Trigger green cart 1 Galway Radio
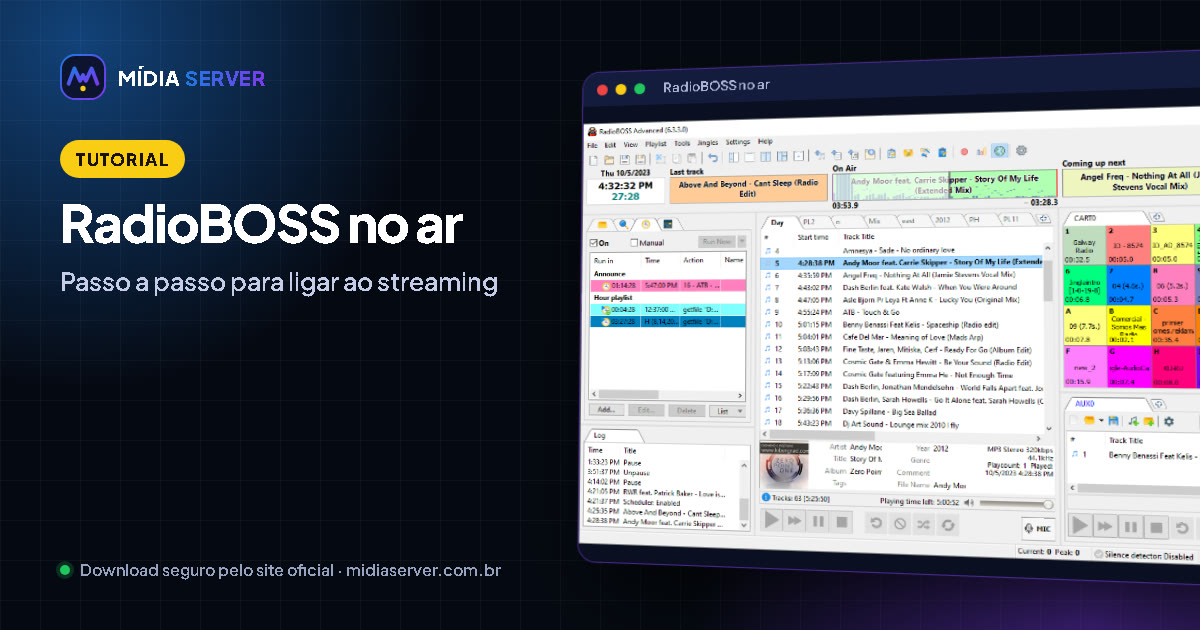The image size is (1200, 630). click(1083, 246)
